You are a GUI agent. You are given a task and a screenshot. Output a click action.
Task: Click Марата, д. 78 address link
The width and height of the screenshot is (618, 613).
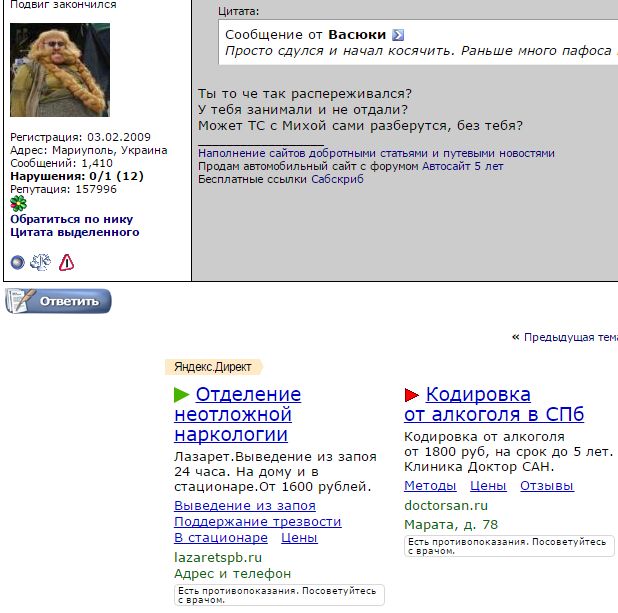pos(451,525)
